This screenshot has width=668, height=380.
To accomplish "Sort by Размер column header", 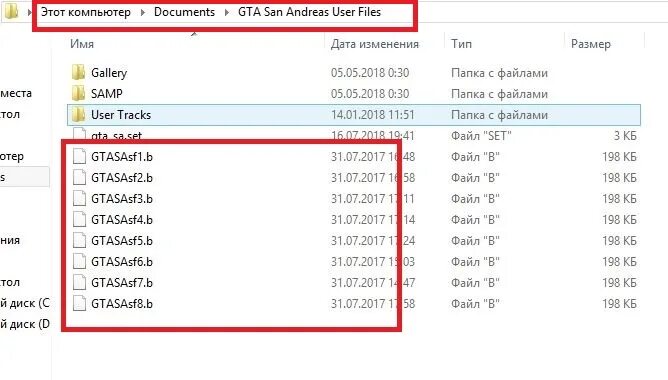I will (590, 44).
